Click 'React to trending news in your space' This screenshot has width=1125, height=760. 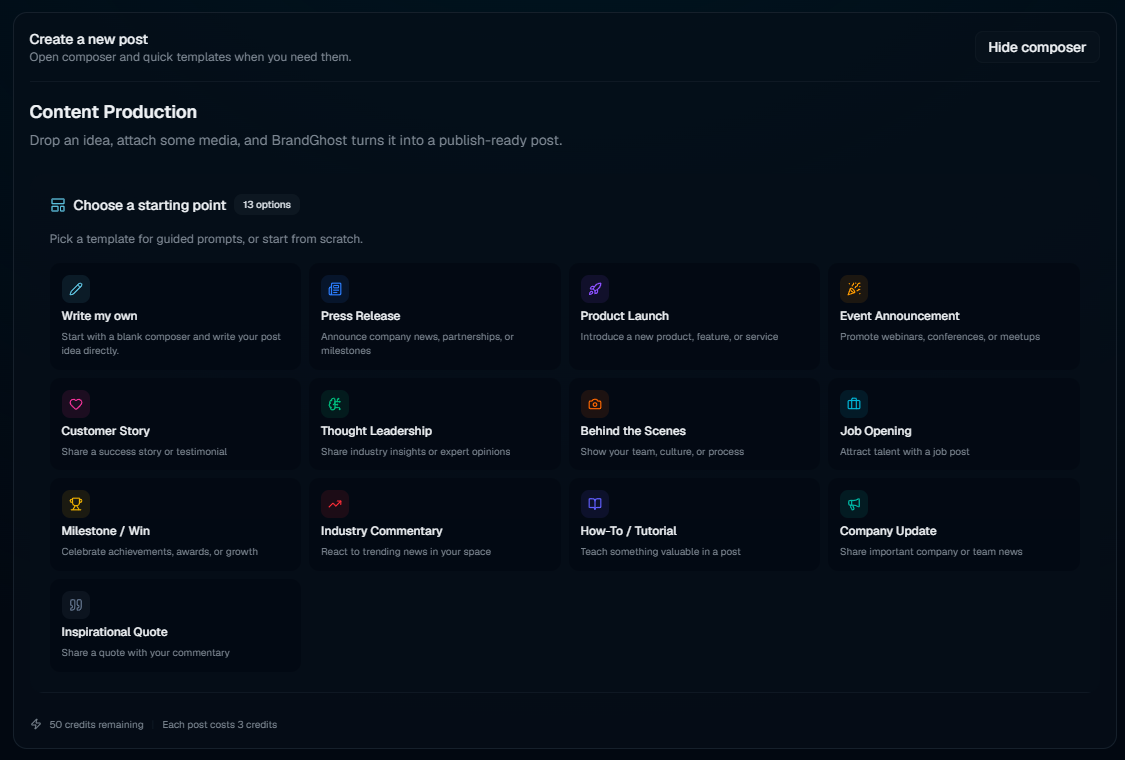pyautogui.click(x=405, y=552)
